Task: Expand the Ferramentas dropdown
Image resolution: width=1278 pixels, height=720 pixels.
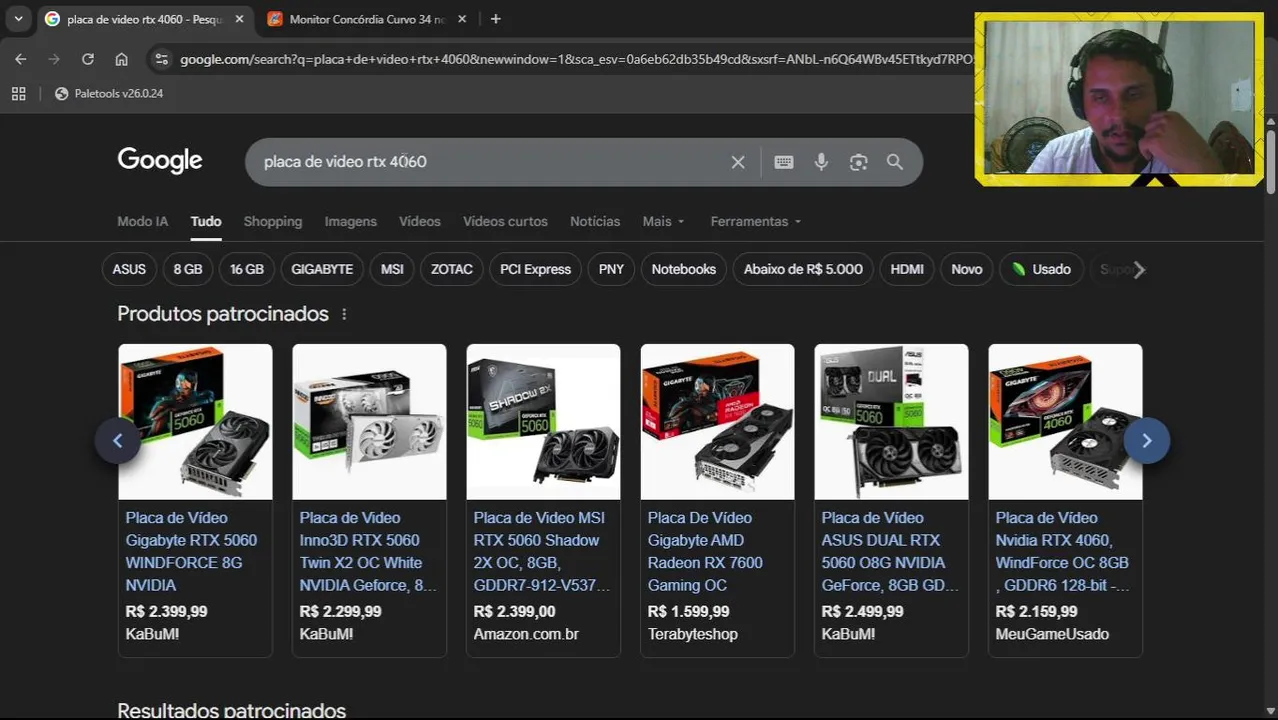Action: (x=756, y=221)
